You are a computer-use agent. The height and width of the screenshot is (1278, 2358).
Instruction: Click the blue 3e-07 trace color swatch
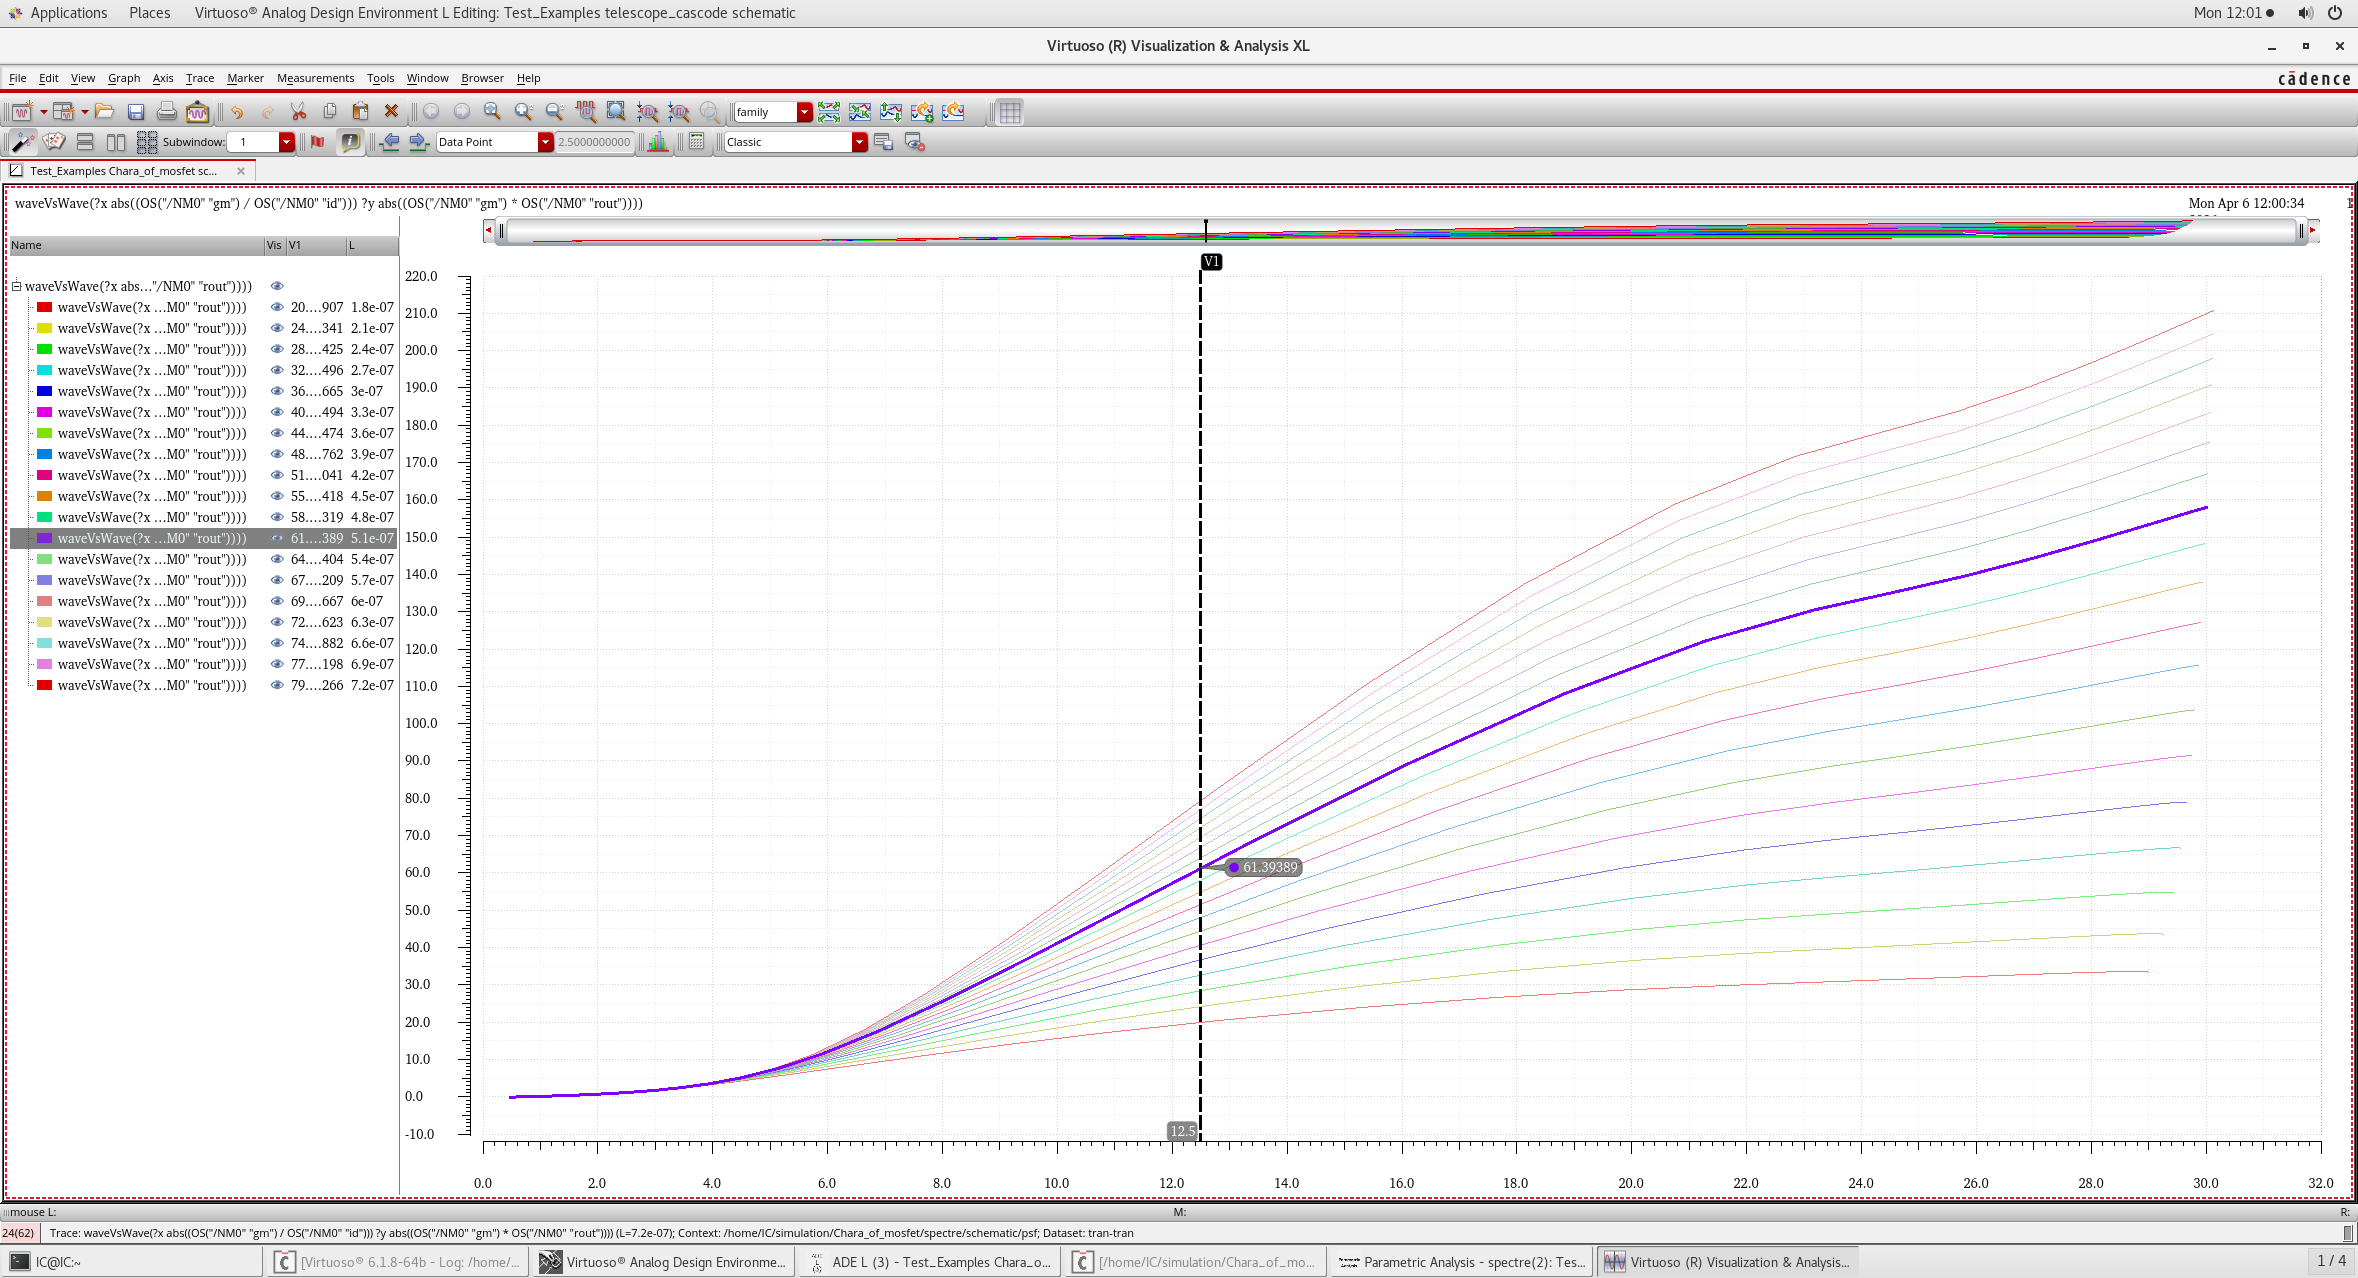tap(44, 391)
